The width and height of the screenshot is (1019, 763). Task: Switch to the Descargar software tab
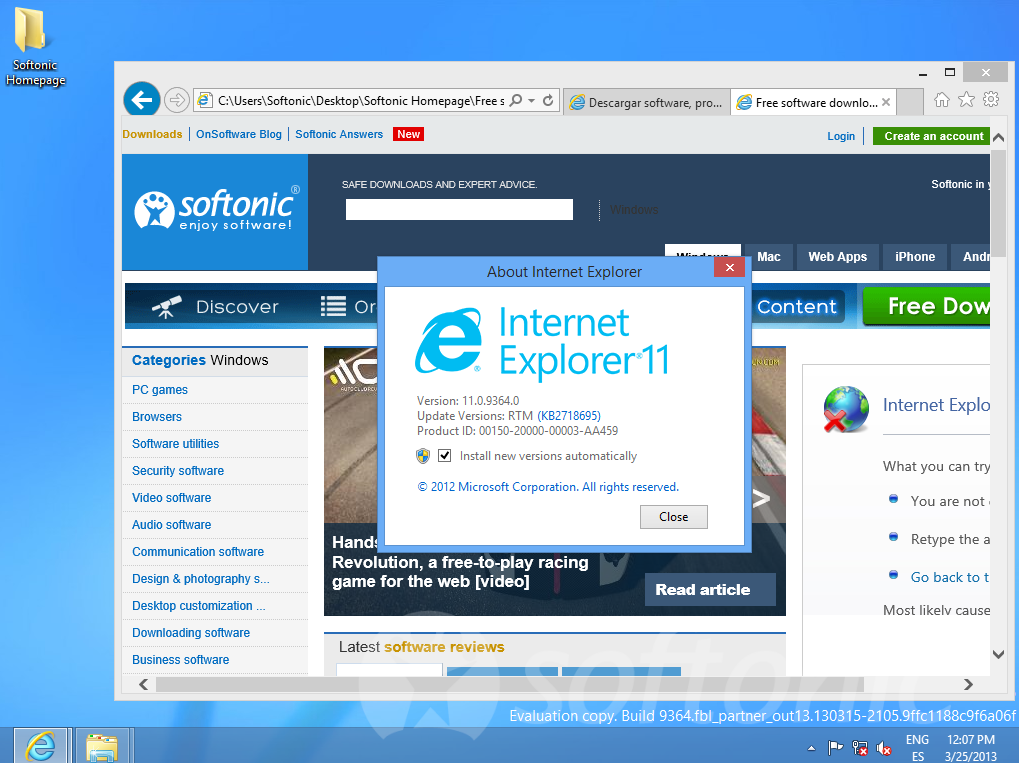645,101
